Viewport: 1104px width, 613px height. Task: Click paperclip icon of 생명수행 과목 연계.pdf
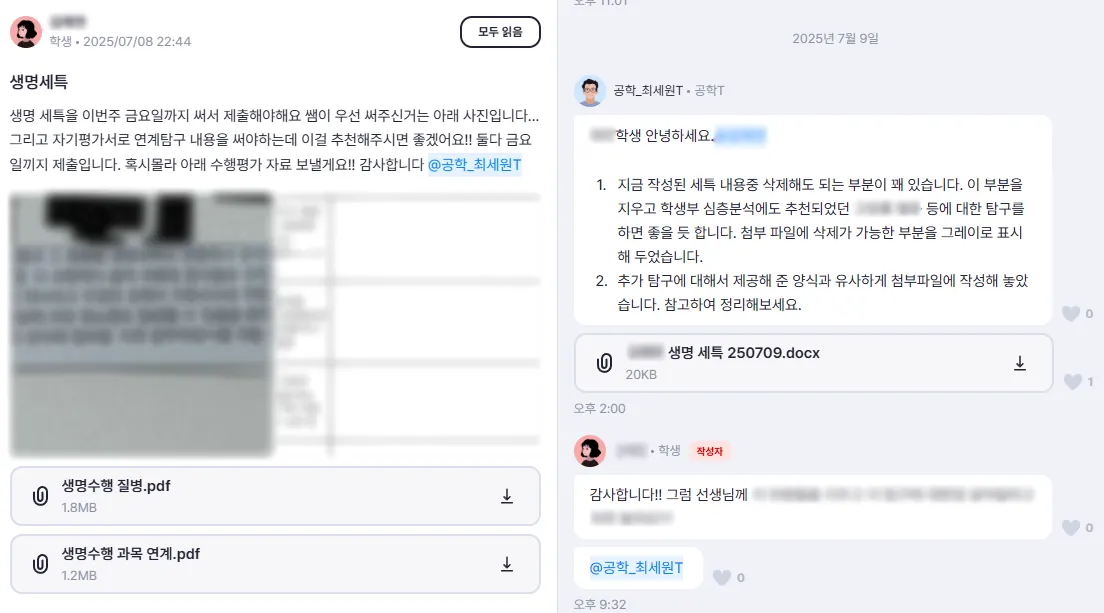41,564
